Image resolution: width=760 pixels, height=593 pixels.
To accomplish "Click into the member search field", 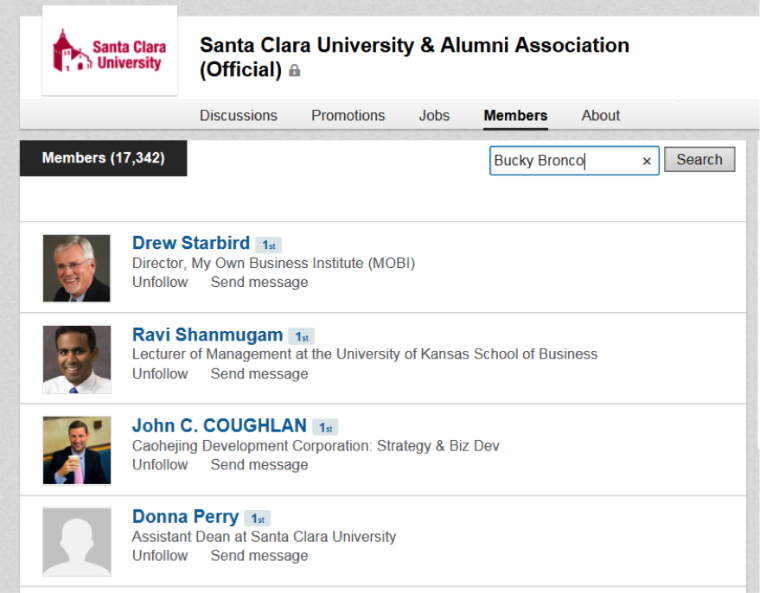I will coord(560,160).
